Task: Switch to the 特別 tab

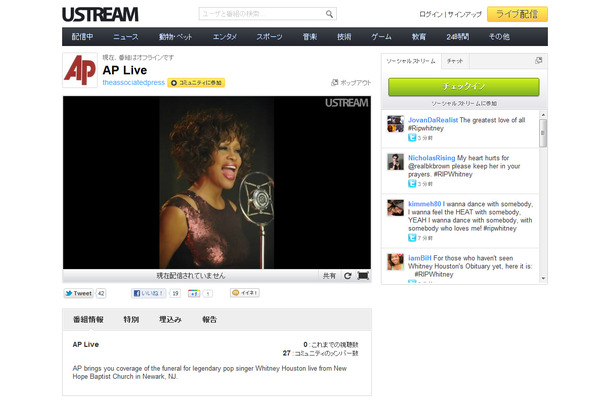Action: (131, 319)
